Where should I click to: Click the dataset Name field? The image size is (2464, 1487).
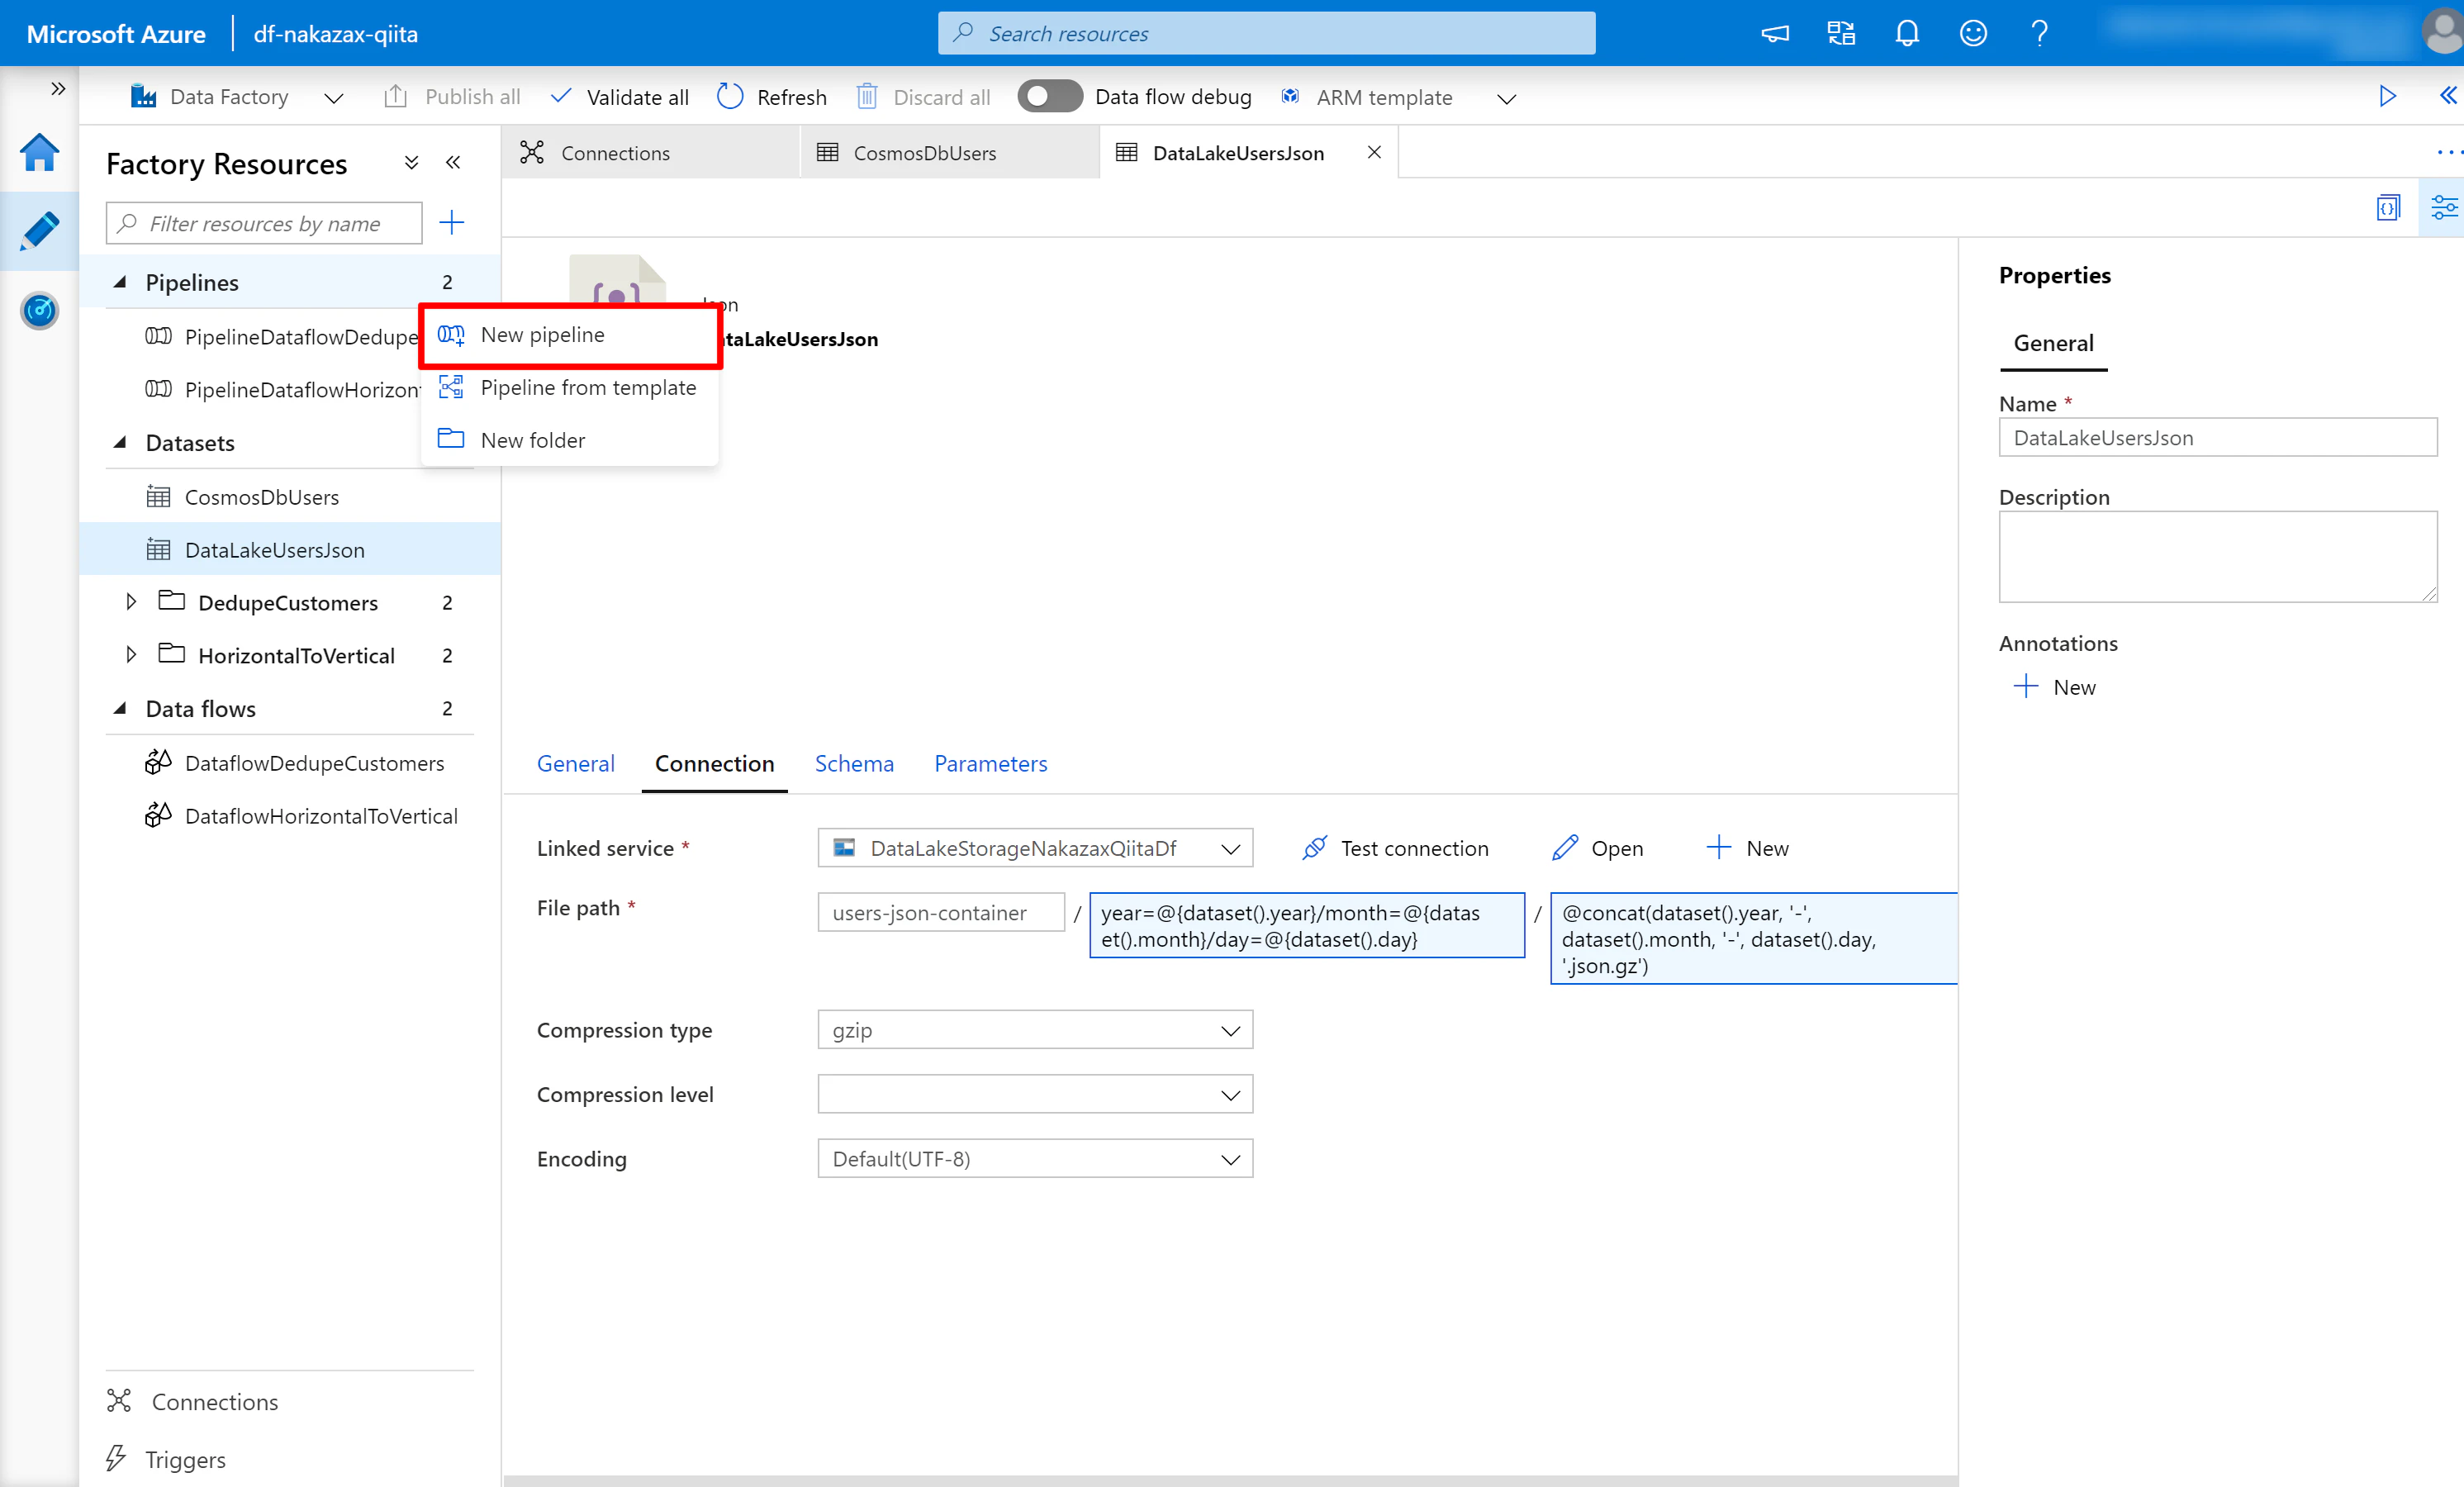coord(2218,438)
